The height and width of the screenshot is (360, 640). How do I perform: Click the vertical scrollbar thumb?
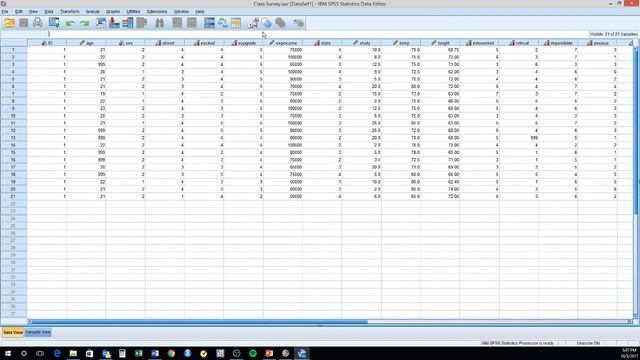(x=635, y=131)
